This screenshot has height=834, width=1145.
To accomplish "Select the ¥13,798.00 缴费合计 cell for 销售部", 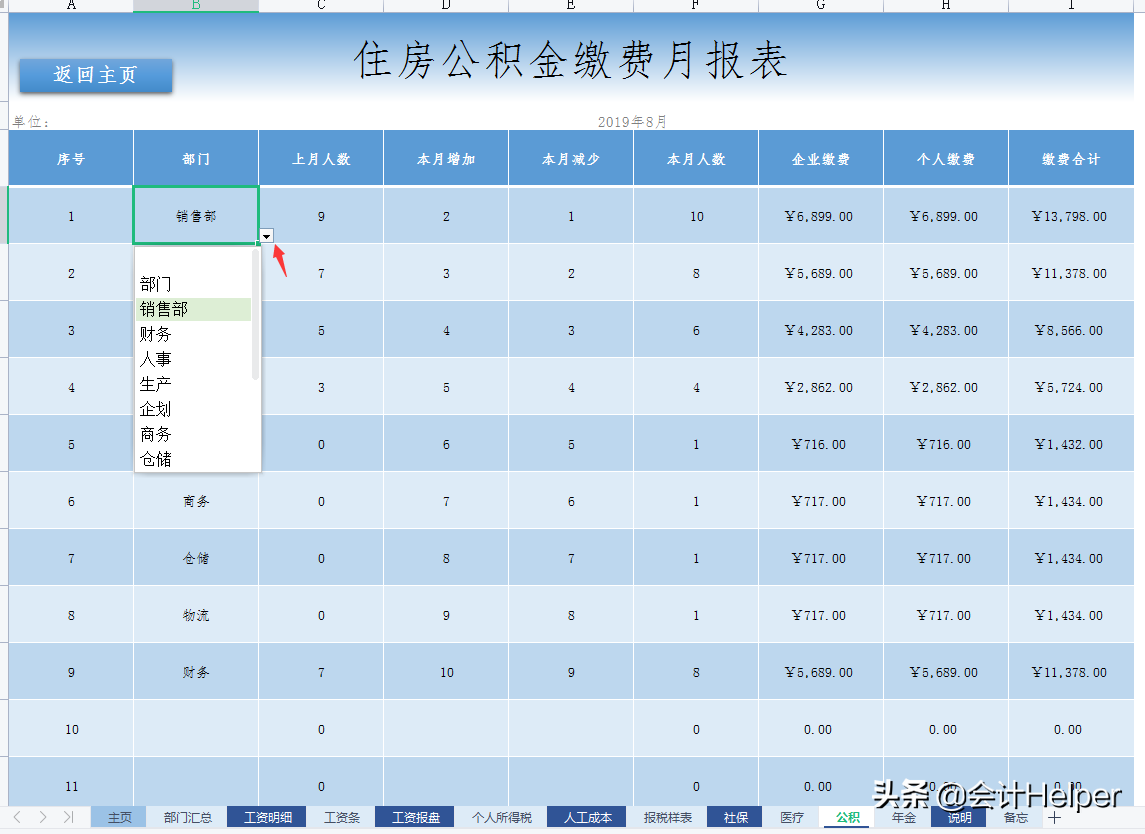I will point(1071,215).
